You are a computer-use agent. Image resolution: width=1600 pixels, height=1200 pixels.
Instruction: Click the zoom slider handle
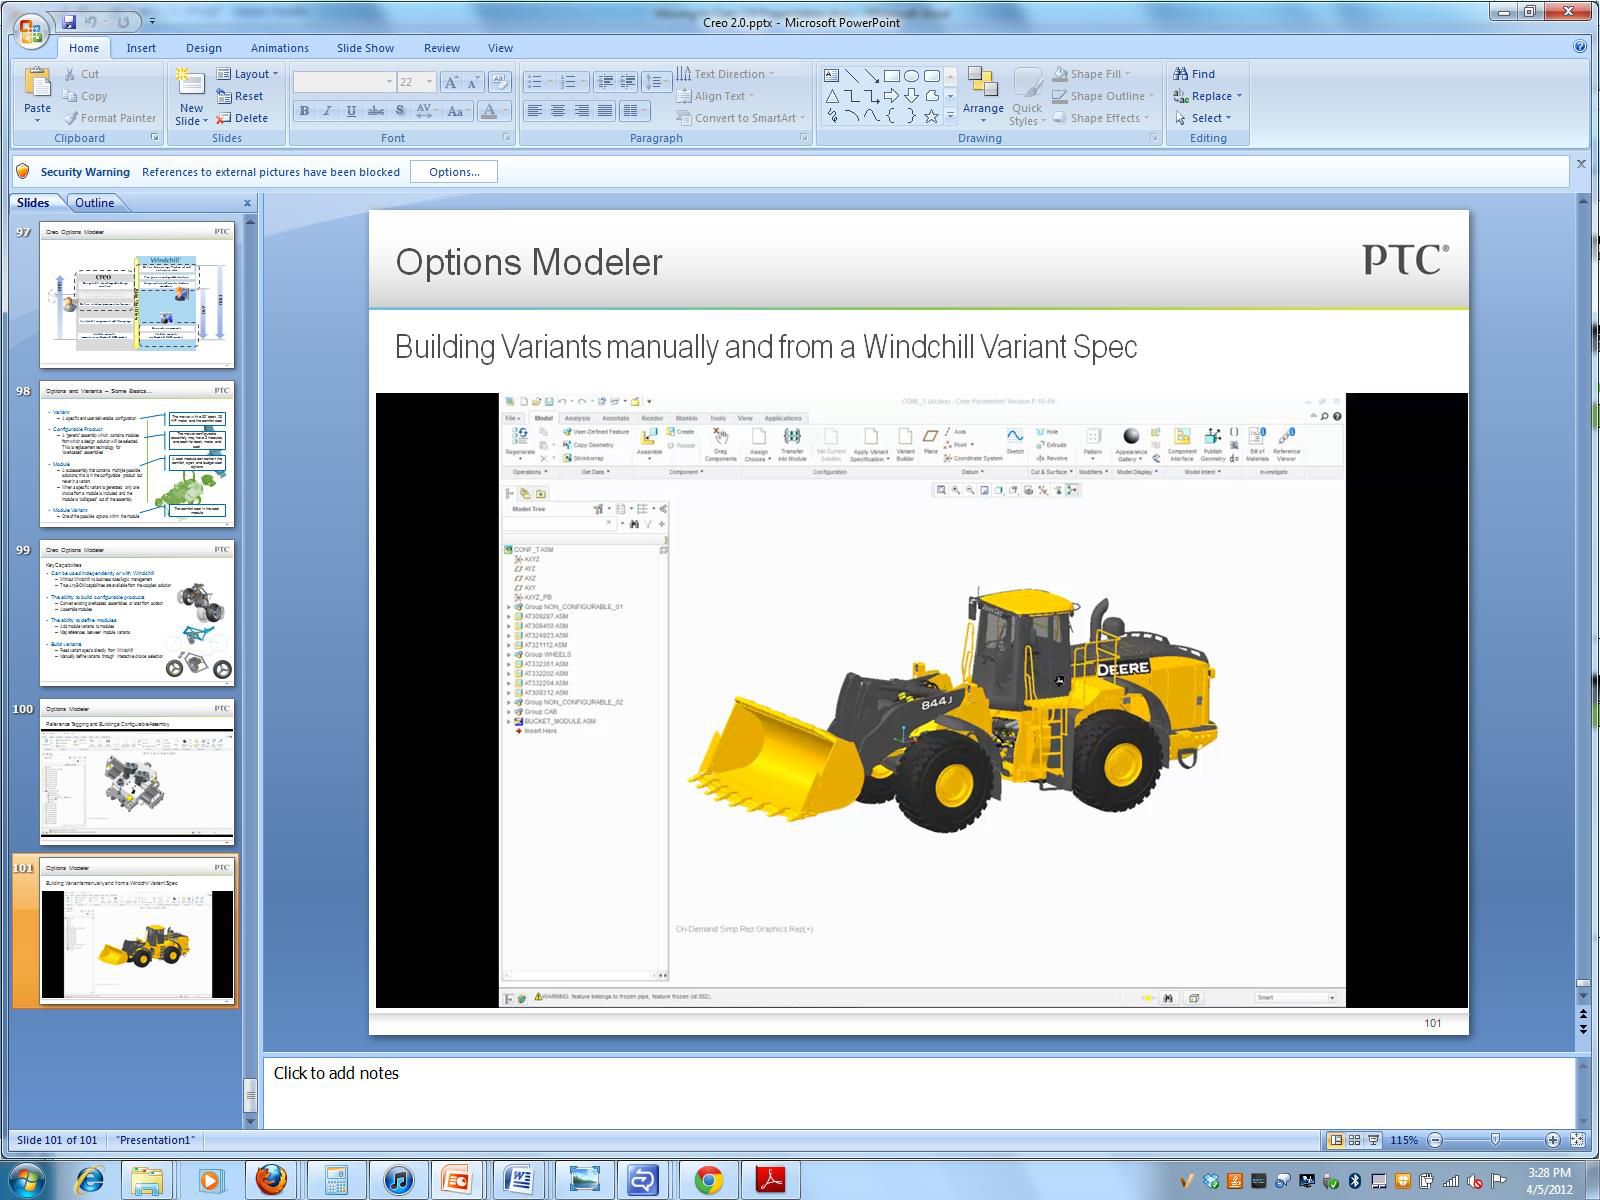1495,1140
